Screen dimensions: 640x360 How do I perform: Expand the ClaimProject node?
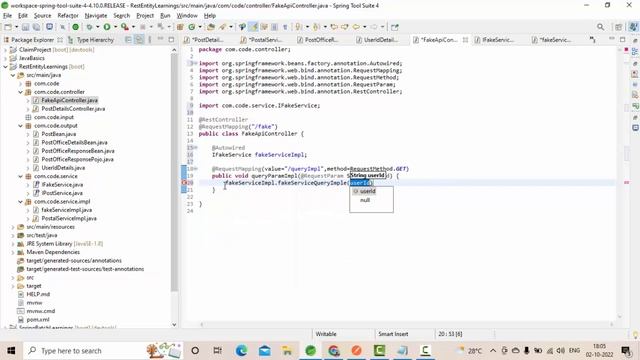pyautogui.click(x=6, y=50)
